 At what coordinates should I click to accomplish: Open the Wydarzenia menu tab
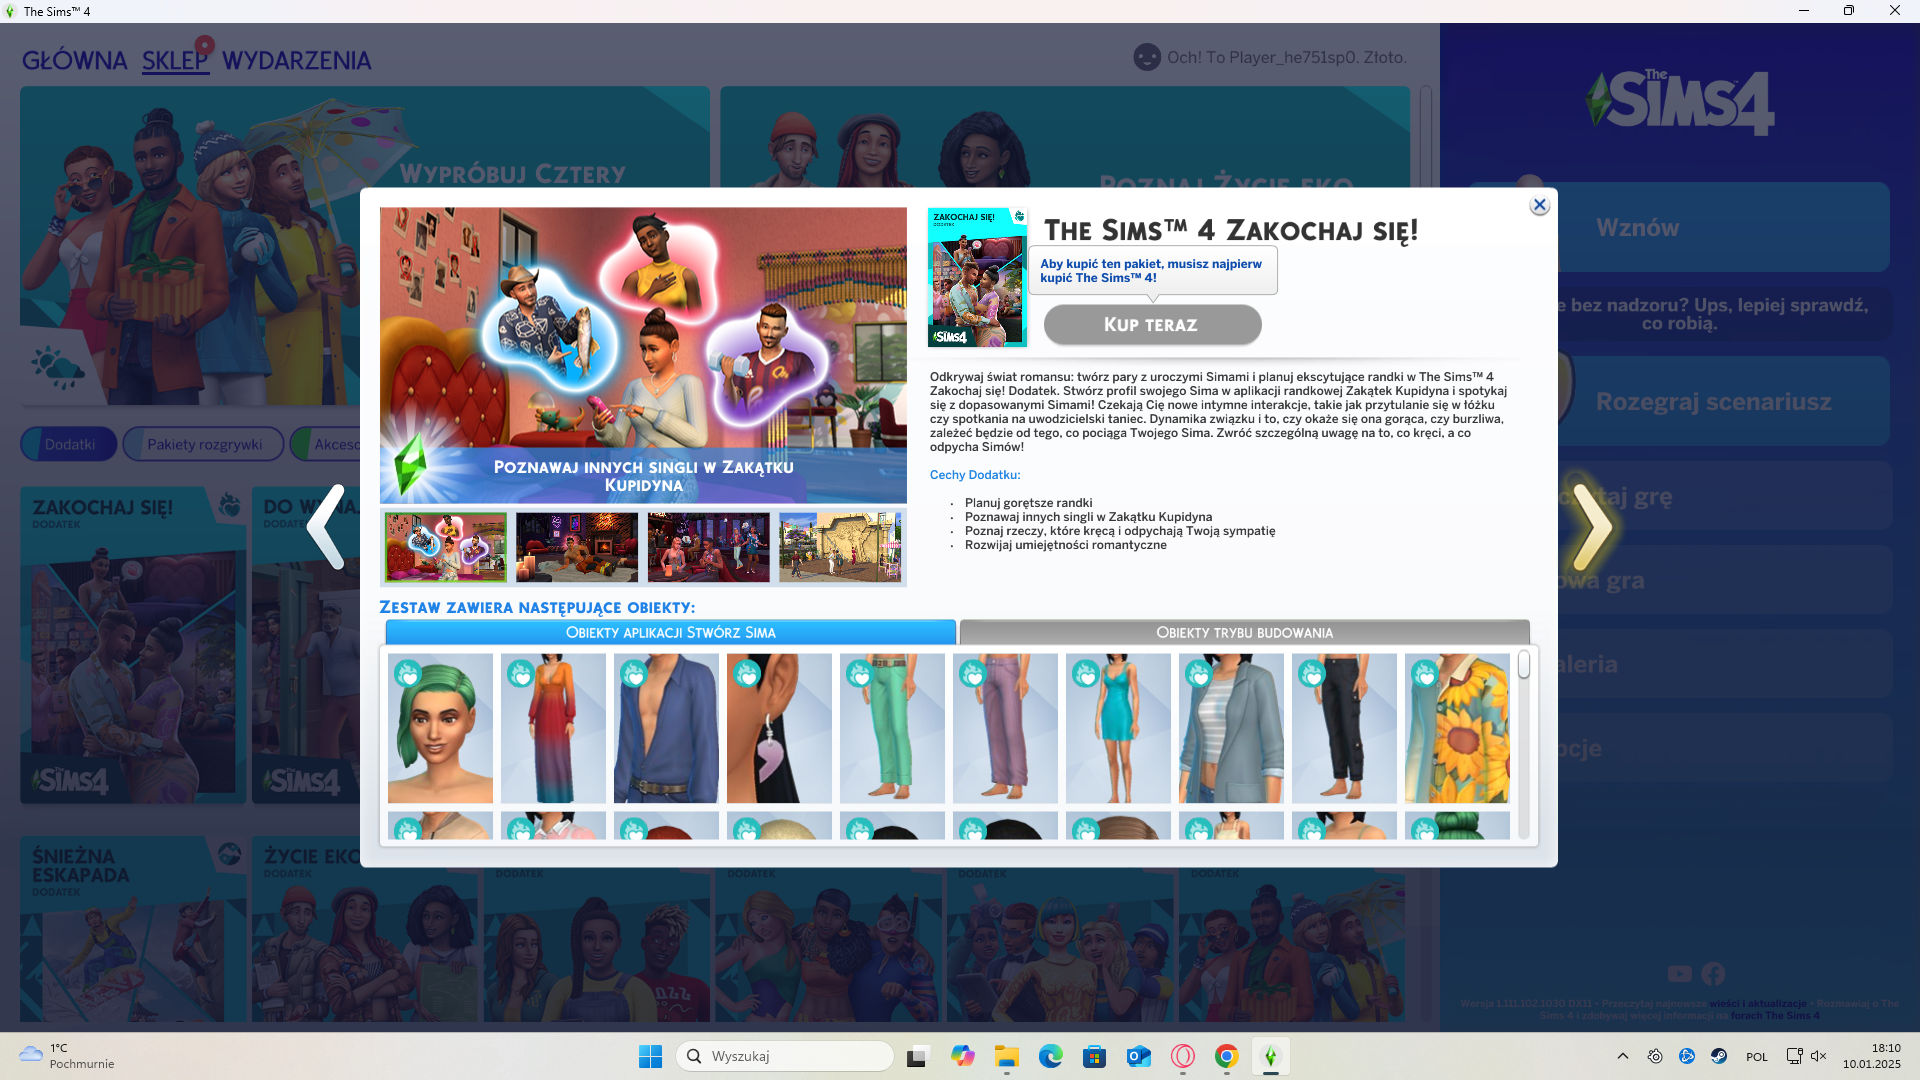pyautogui.click(x=296, y=61)
